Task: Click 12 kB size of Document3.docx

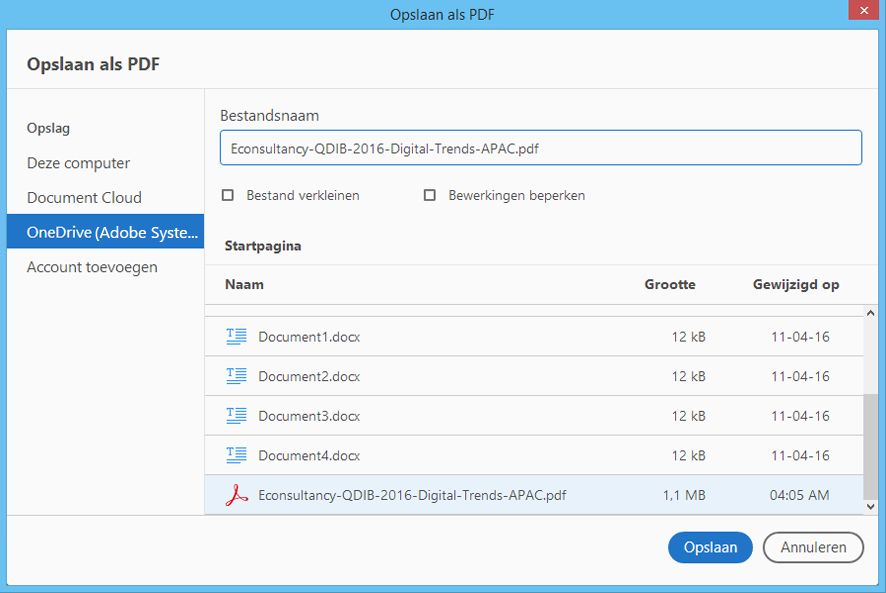Action: coord(688,416)
